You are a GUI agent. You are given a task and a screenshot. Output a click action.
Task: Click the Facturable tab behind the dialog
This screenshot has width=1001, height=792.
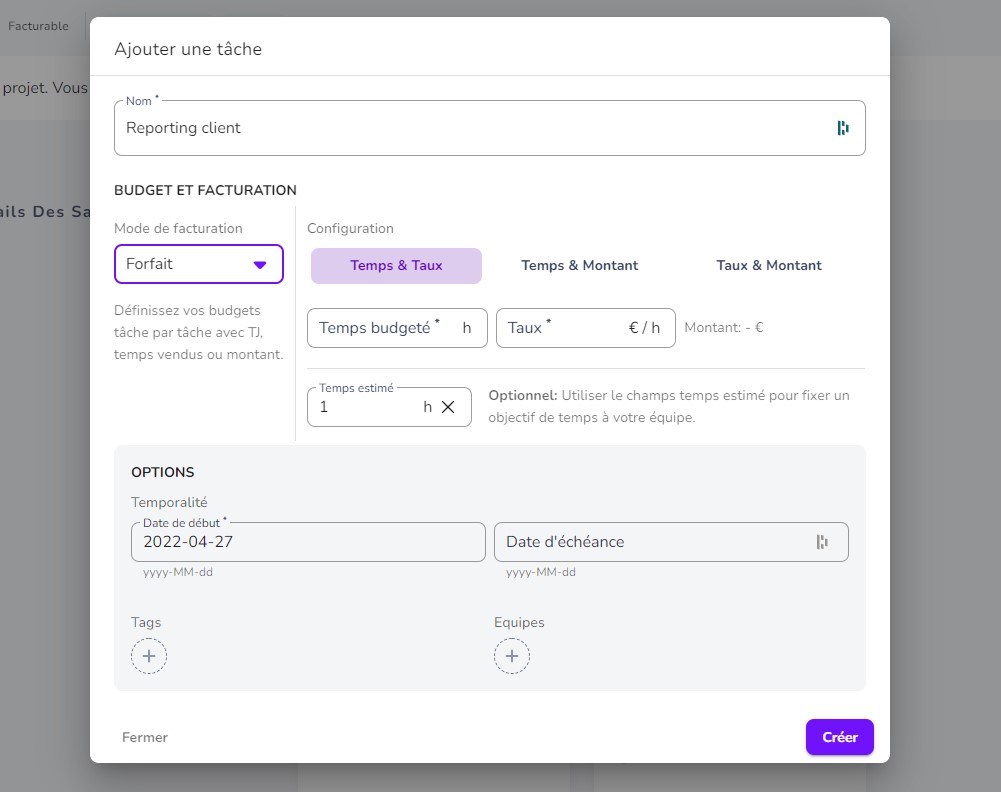pyautogui.click(x=38, y=27)
